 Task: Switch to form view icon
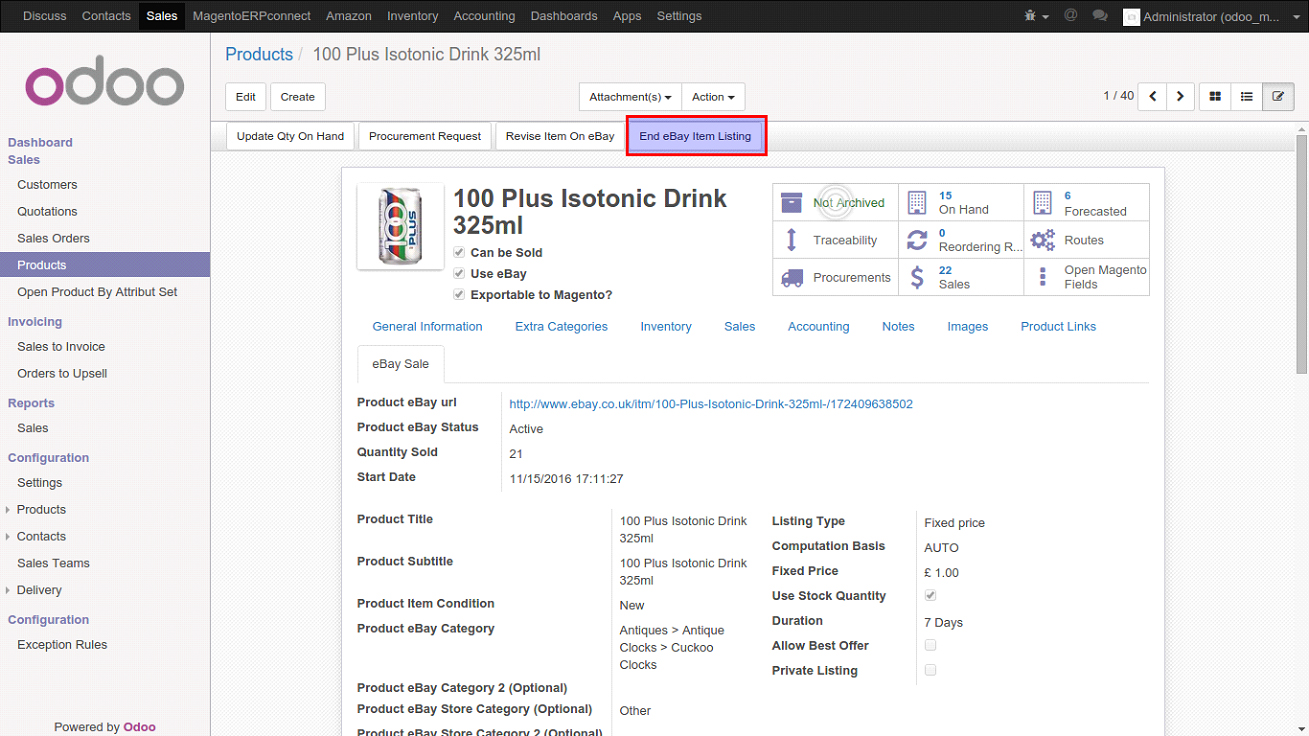pos(1277,96)
